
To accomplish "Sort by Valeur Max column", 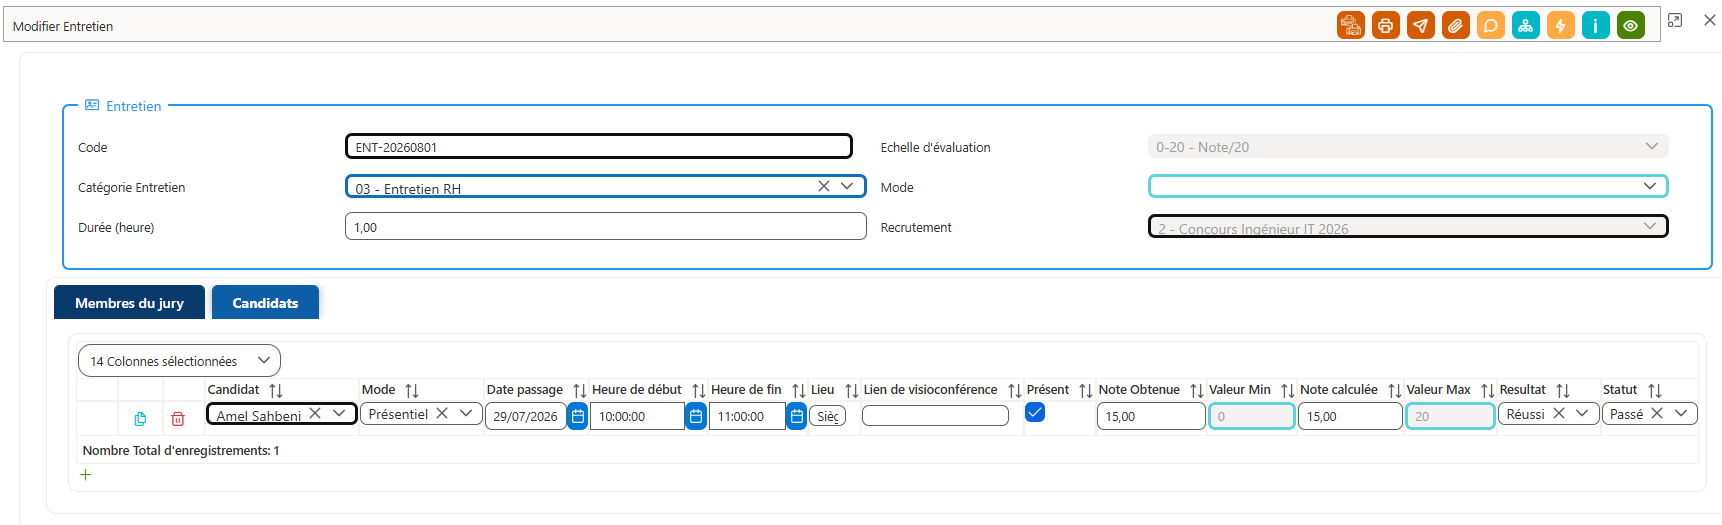I will tap(1488, 390).
